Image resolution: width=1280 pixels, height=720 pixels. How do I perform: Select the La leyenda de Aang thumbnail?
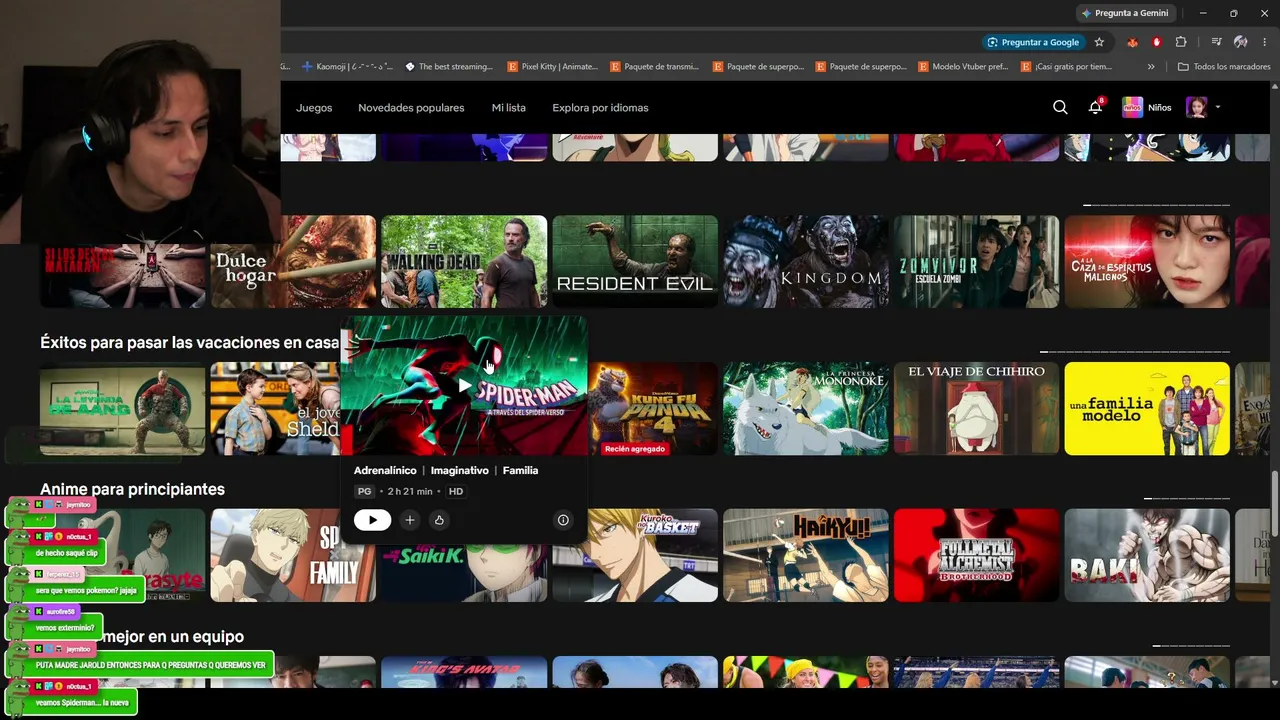(122, 408)
